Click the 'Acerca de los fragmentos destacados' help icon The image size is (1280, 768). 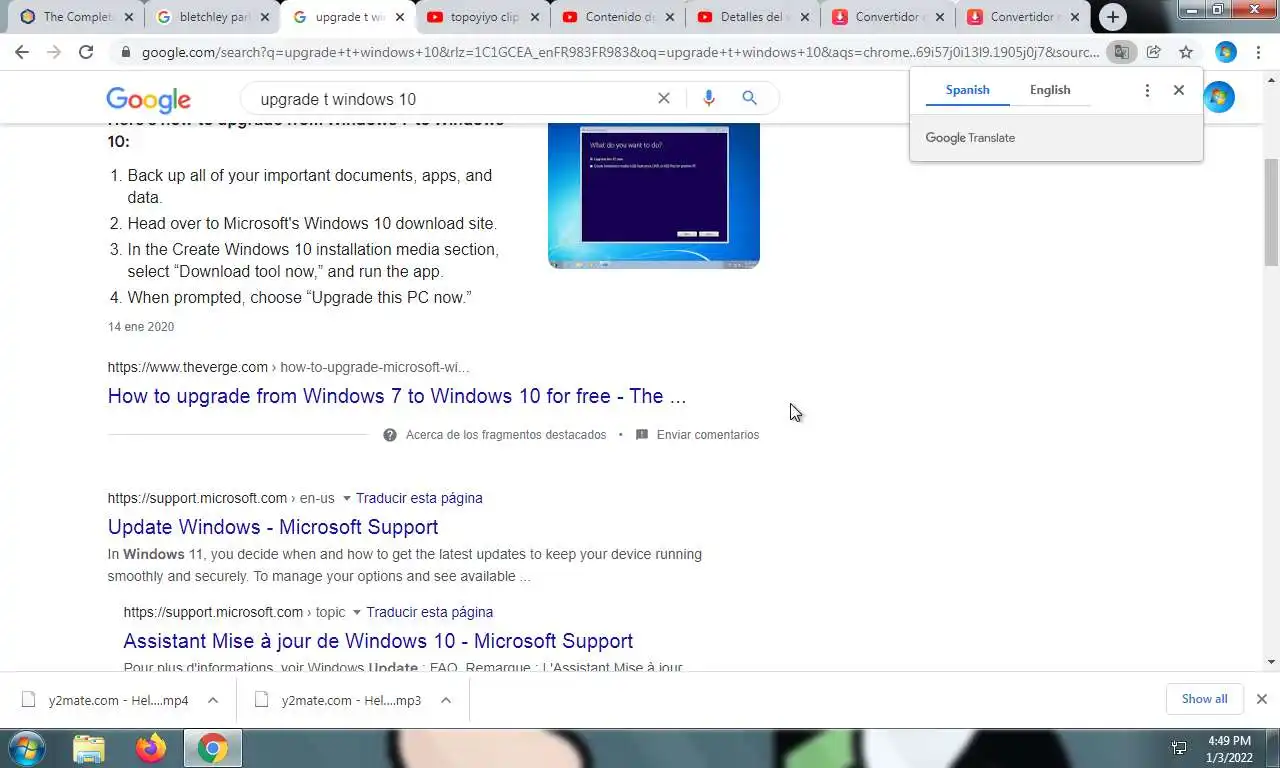tap(390, 435)
